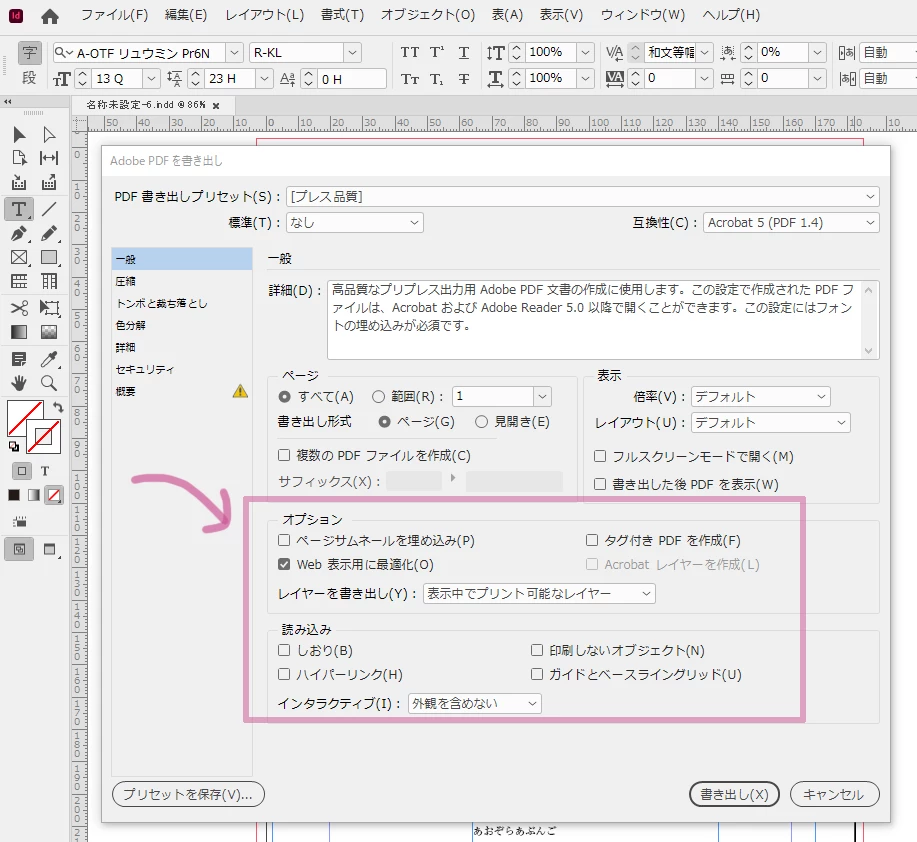Select the Selection tool arrow

coord(19,135)
